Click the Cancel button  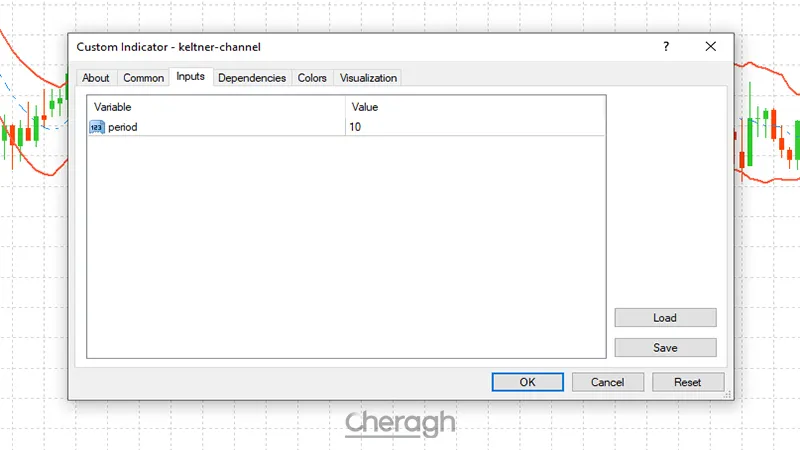(607, 382)
